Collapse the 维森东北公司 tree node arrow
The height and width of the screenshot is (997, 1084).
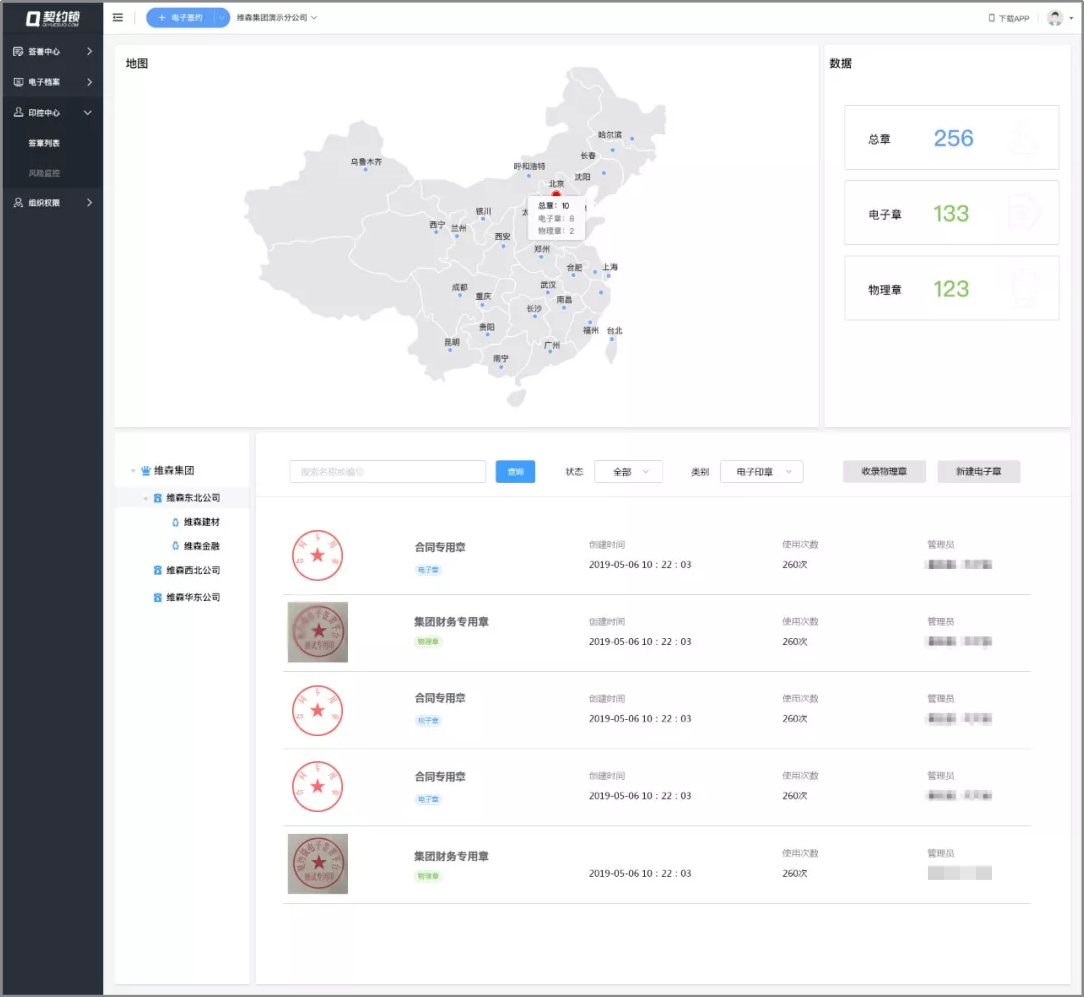[x=145, y=498]
